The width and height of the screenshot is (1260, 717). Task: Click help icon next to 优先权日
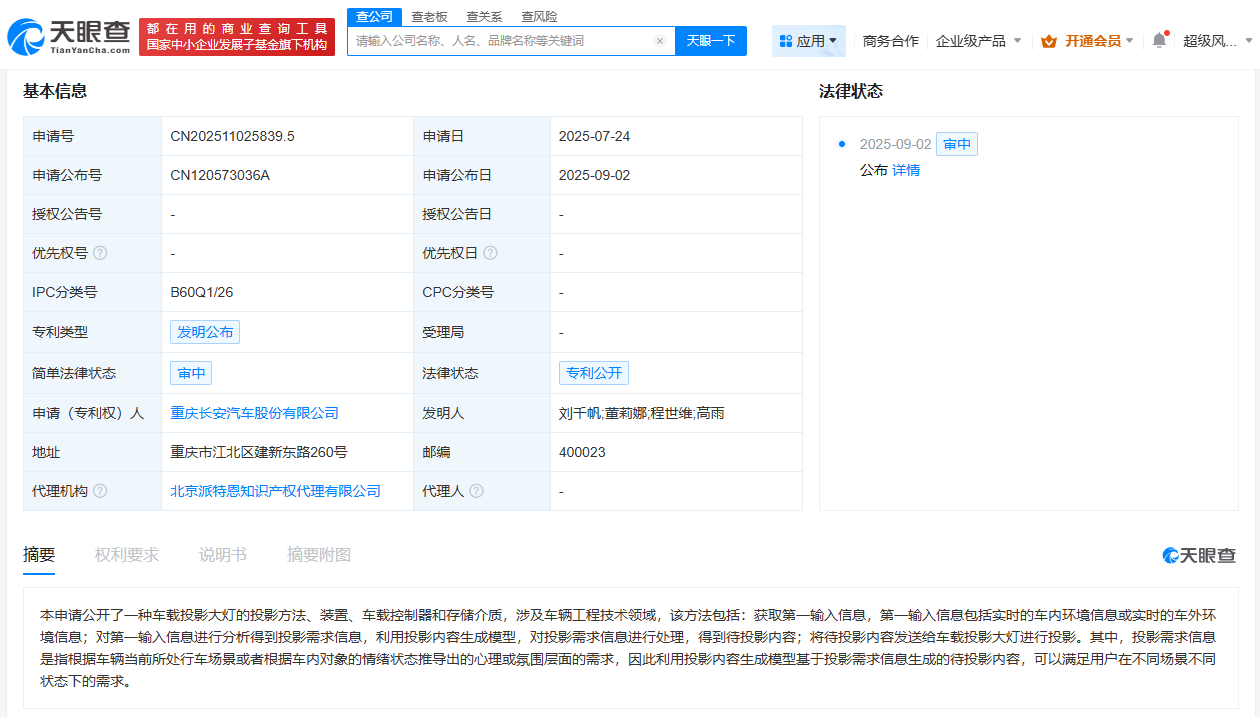[x=490, y=253]
